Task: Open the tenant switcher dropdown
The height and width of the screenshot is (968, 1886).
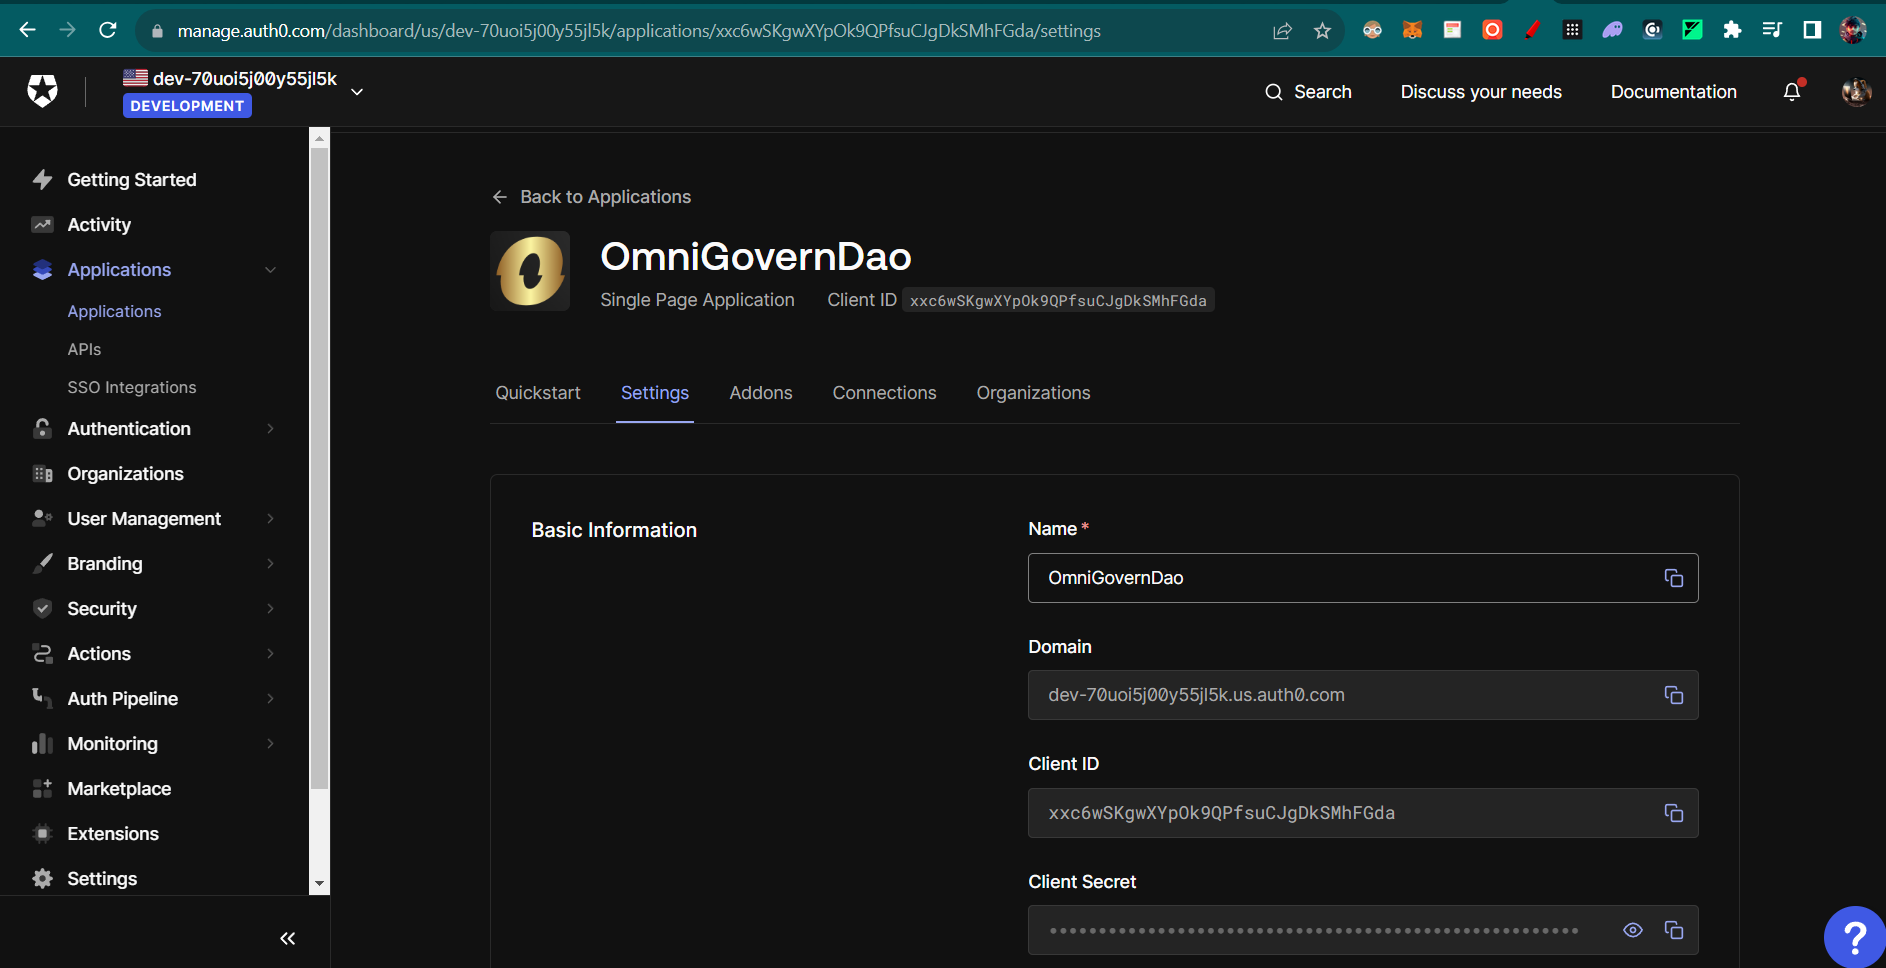Action: click(357, 91)
